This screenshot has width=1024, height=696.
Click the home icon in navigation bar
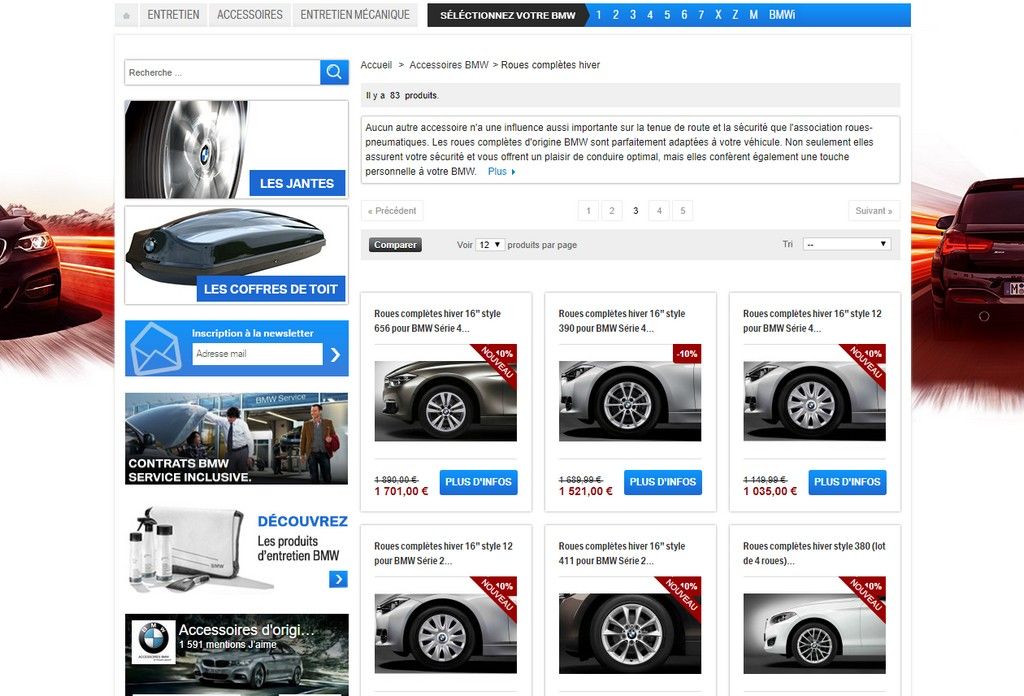pos(126,15)
